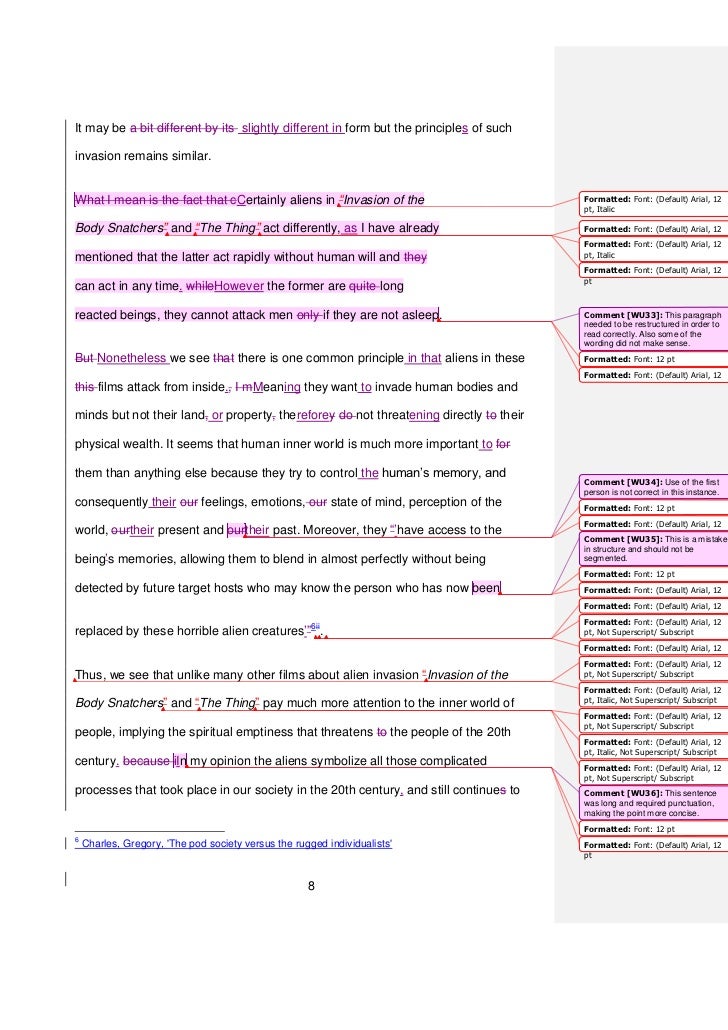Screen dimensions: 728x1030
Task: Click the word "Thus" starting the last paragraph
Action: (89, 675)
